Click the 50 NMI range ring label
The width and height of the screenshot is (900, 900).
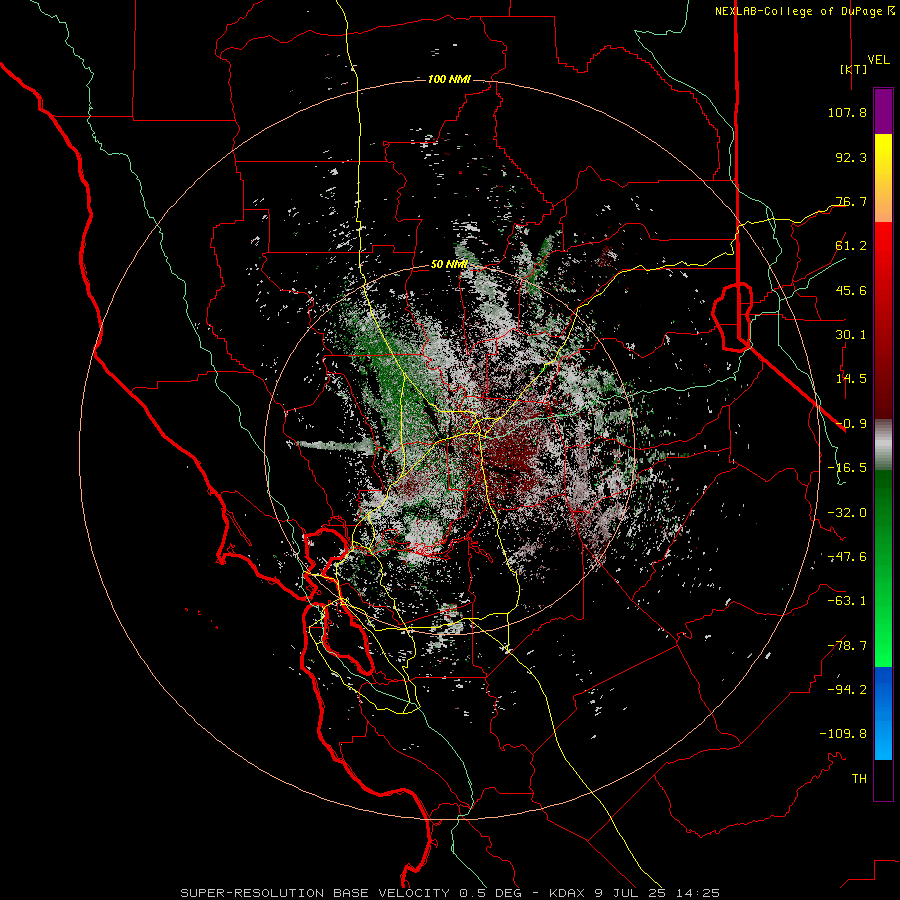coord(449,265)
